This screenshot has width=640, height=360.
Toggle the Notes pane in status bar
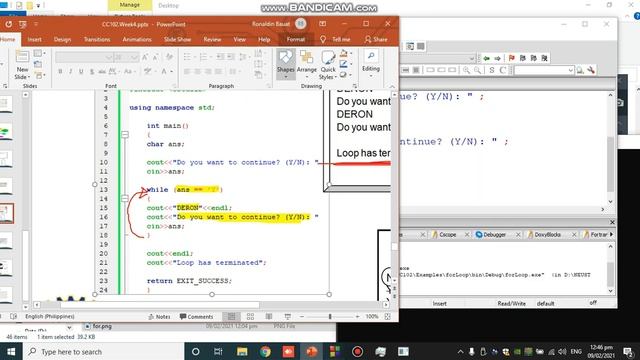point(159,316)
